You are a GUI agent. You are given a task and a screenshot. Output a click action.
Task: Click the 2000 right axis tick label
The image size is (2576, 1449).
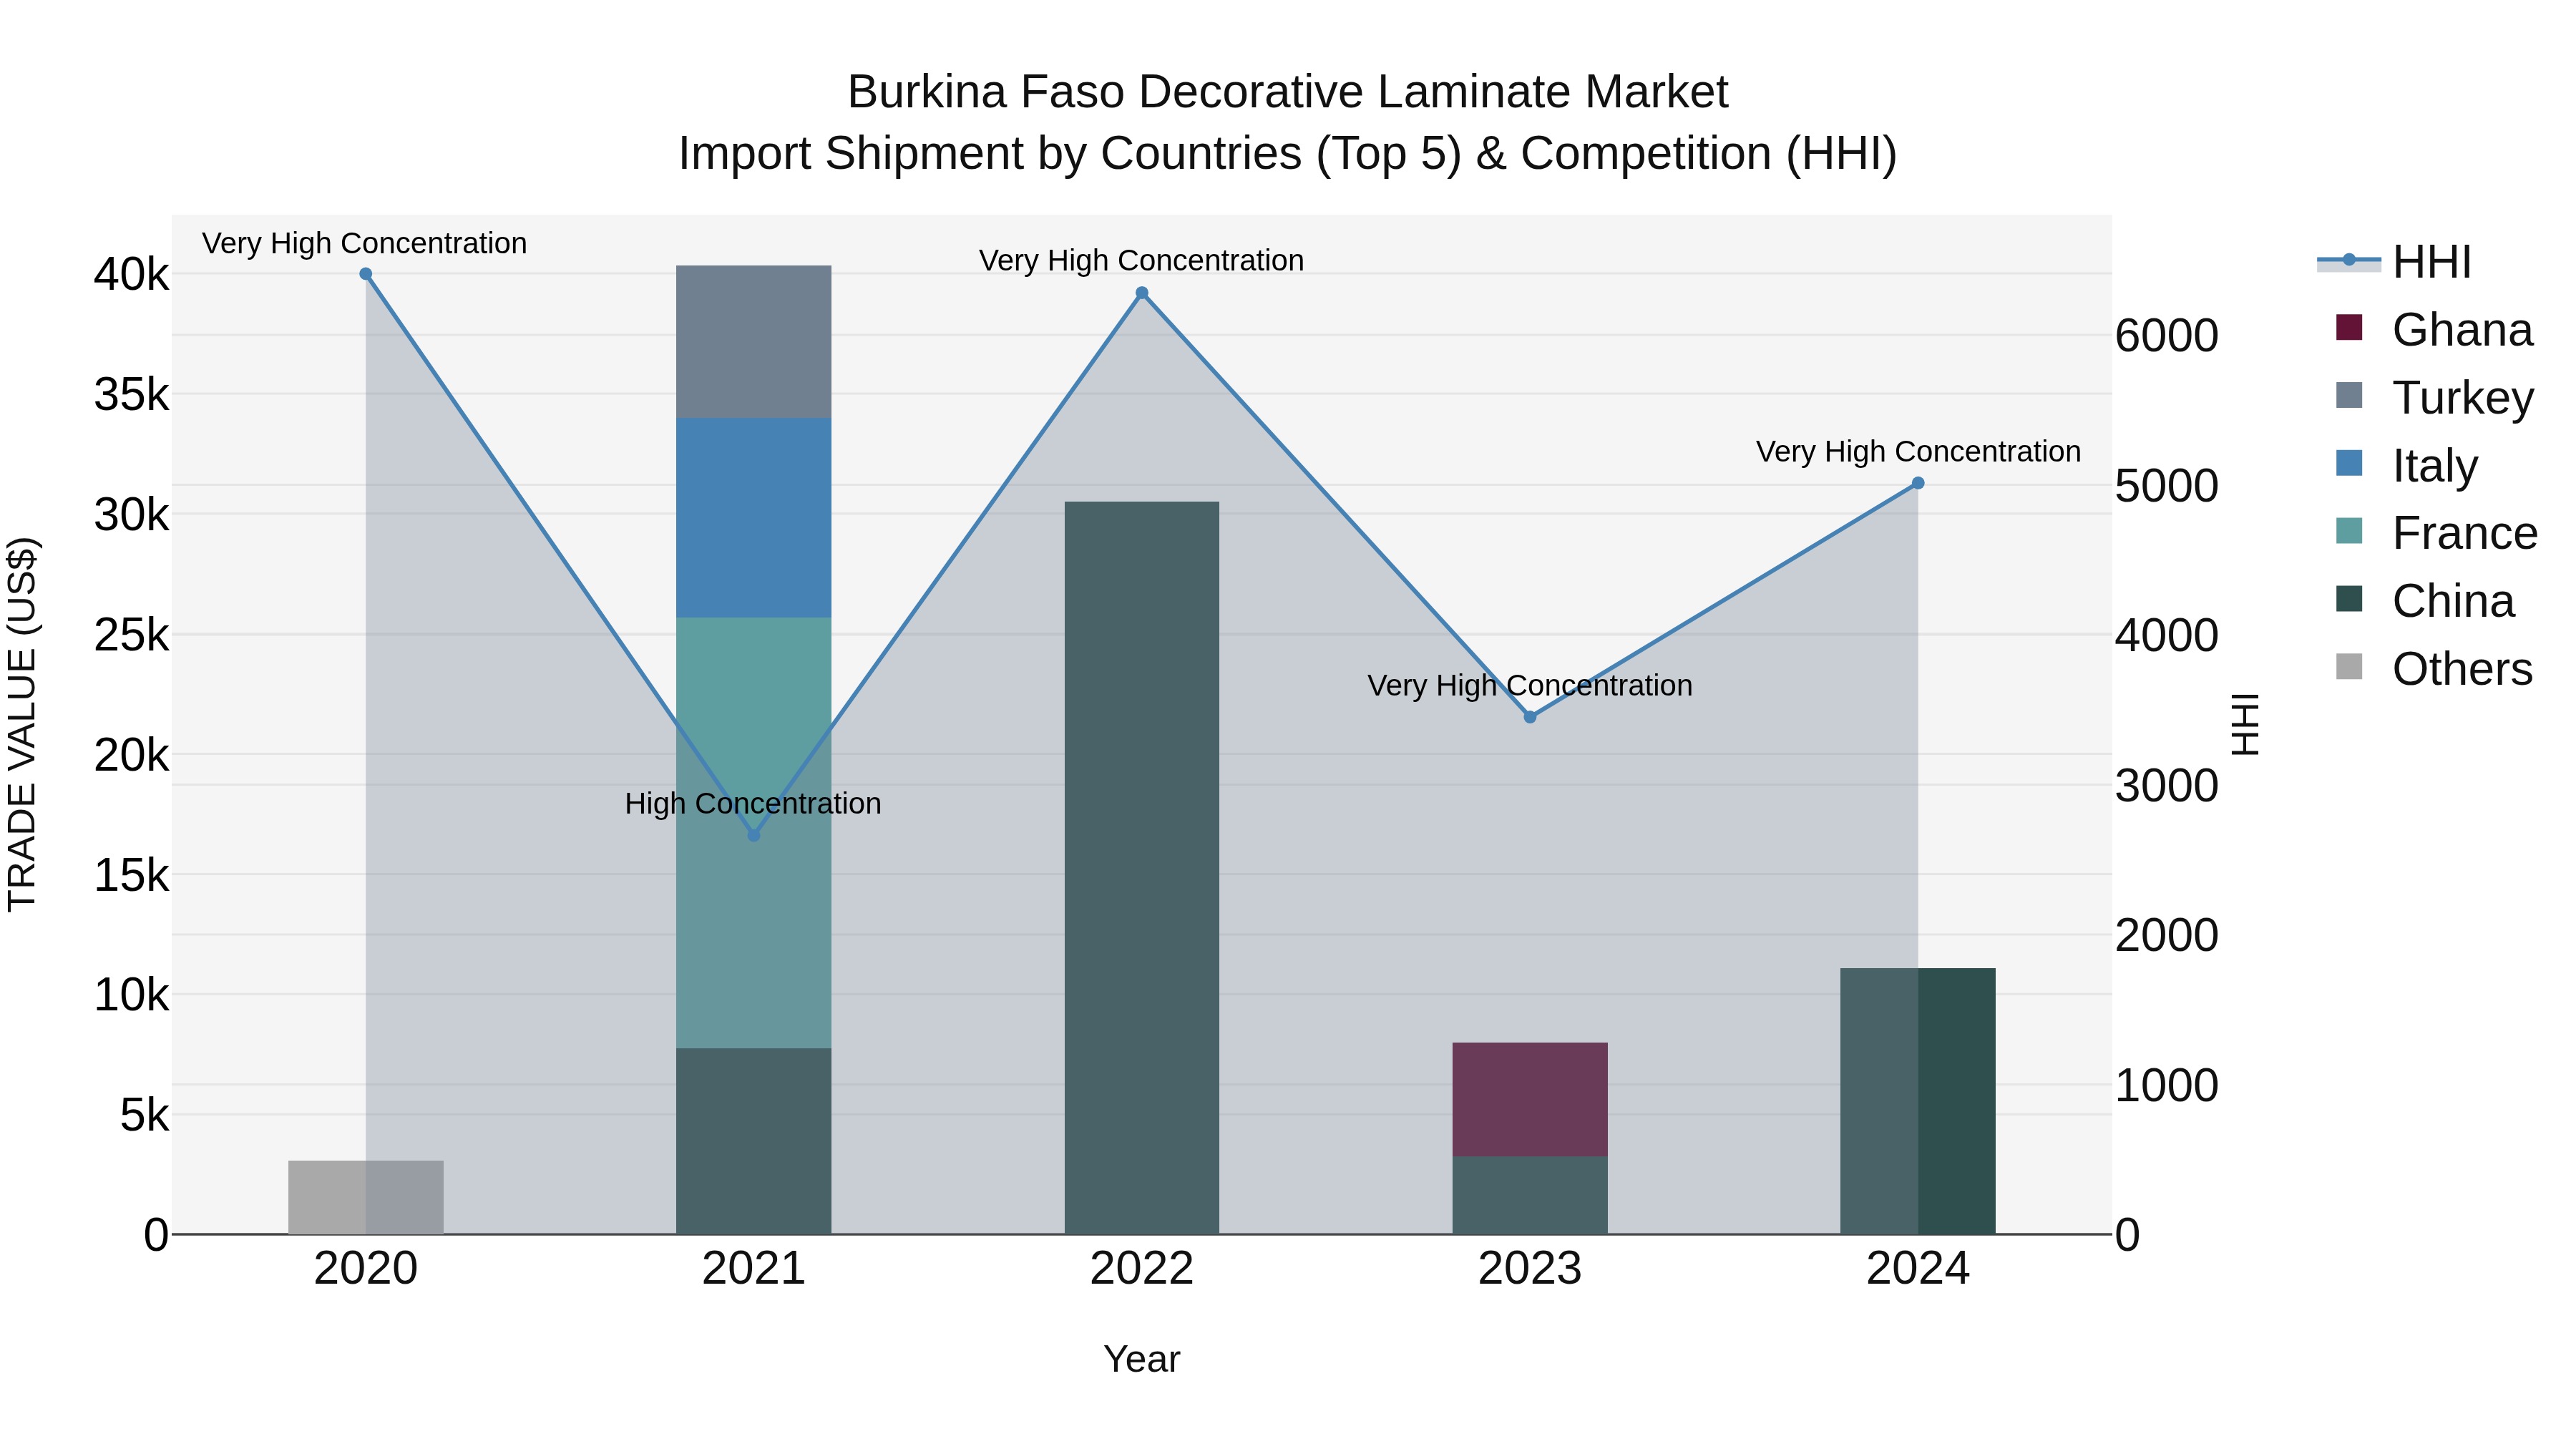(x=2167, y=935)
